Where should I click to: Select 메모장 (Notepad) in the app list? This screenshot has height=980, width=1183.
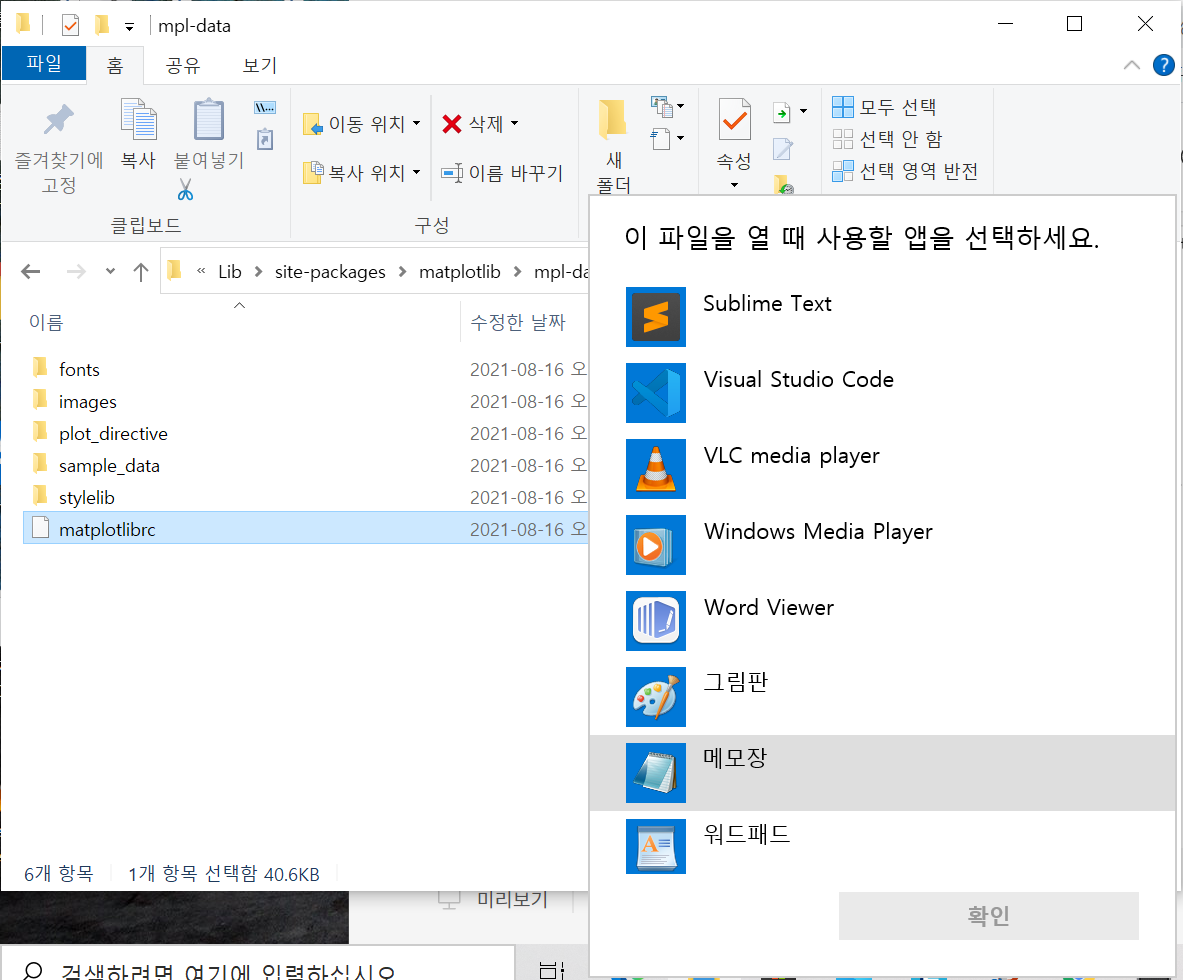pos(882,773)
